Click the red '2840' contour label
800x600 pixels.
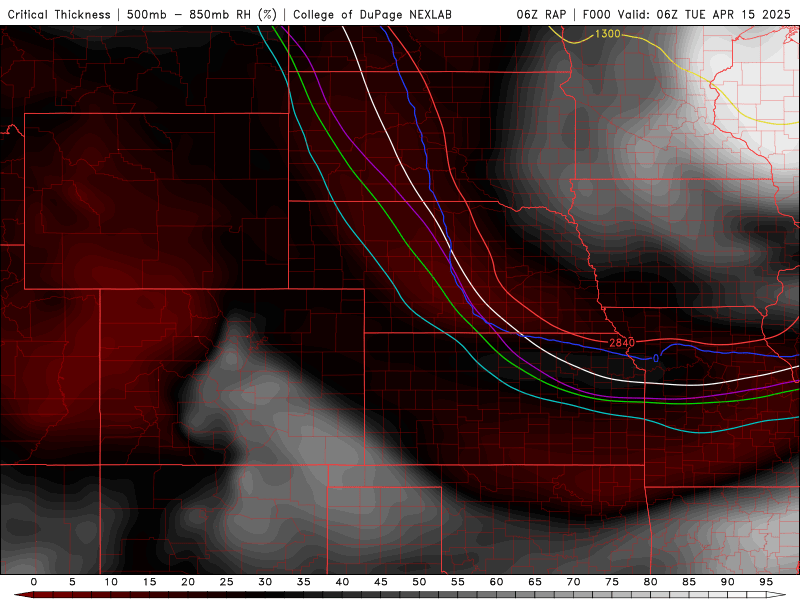tap(622, 342)
